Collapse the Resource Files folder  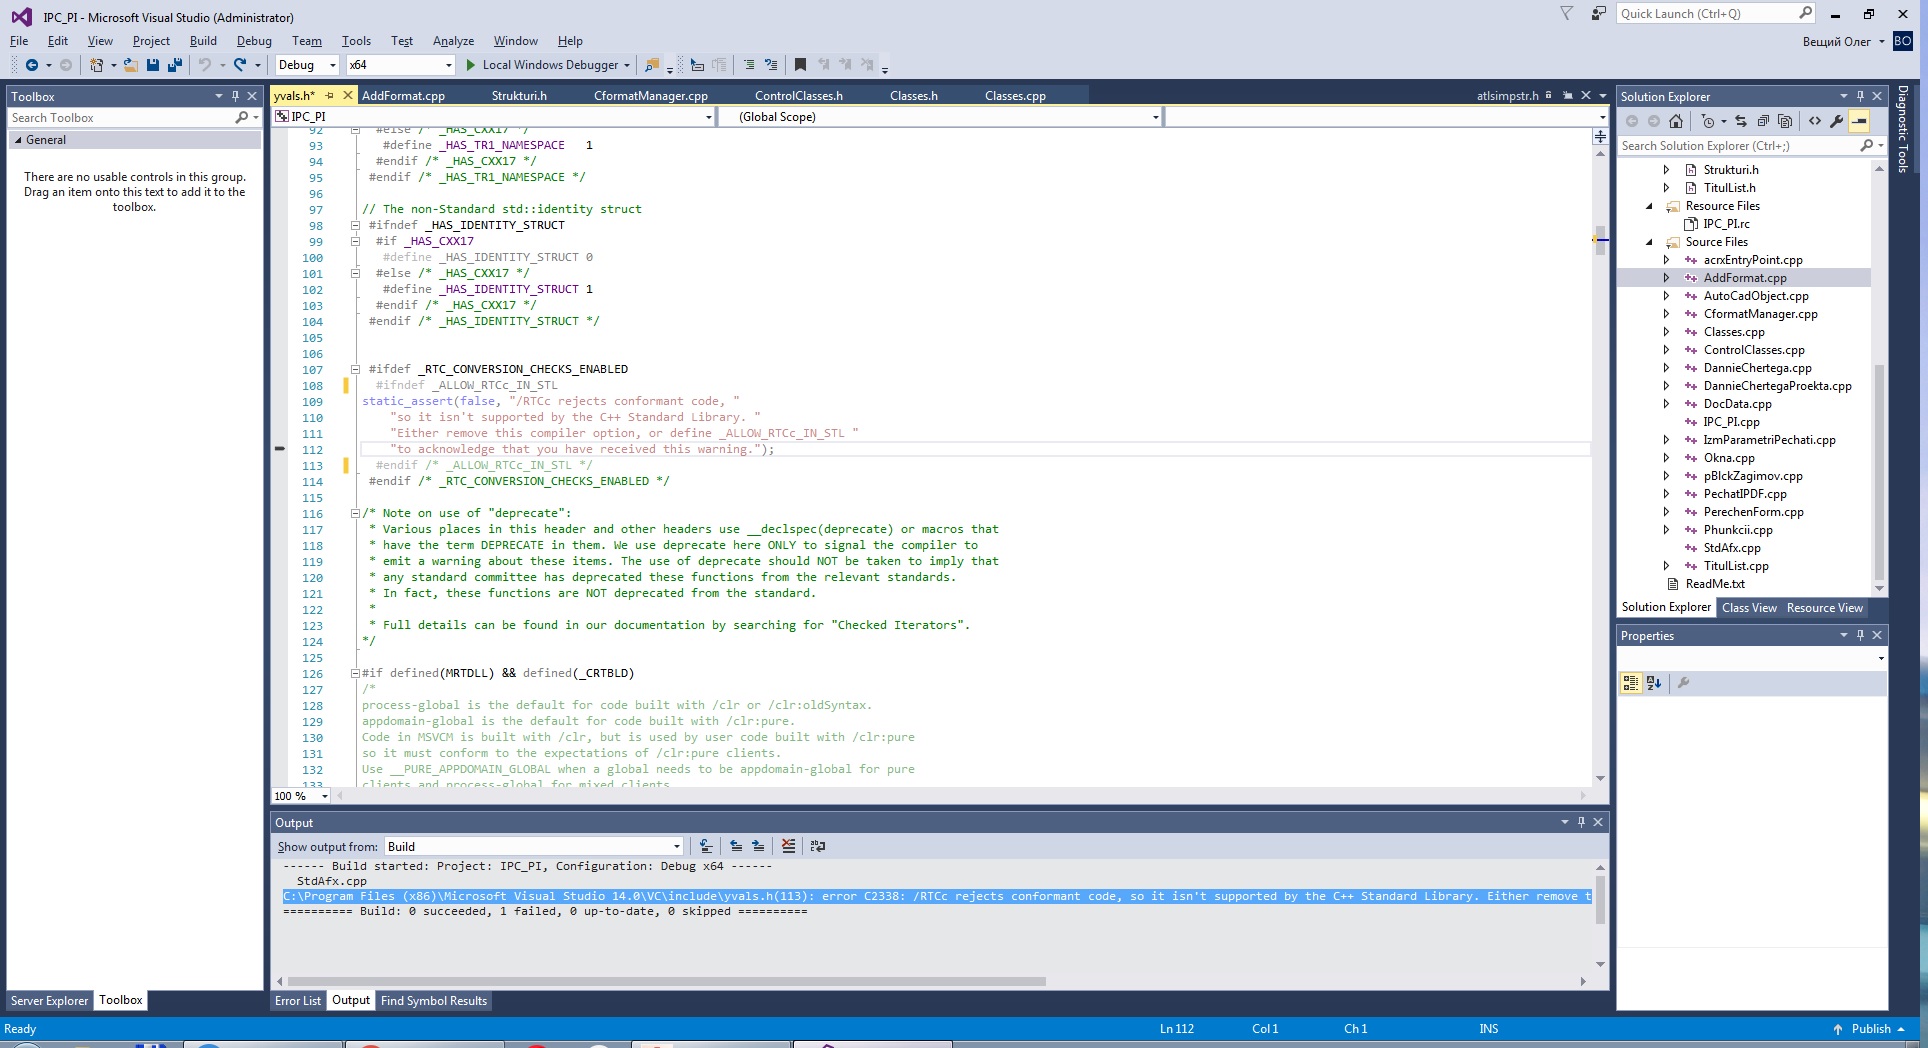[1649, 206]
